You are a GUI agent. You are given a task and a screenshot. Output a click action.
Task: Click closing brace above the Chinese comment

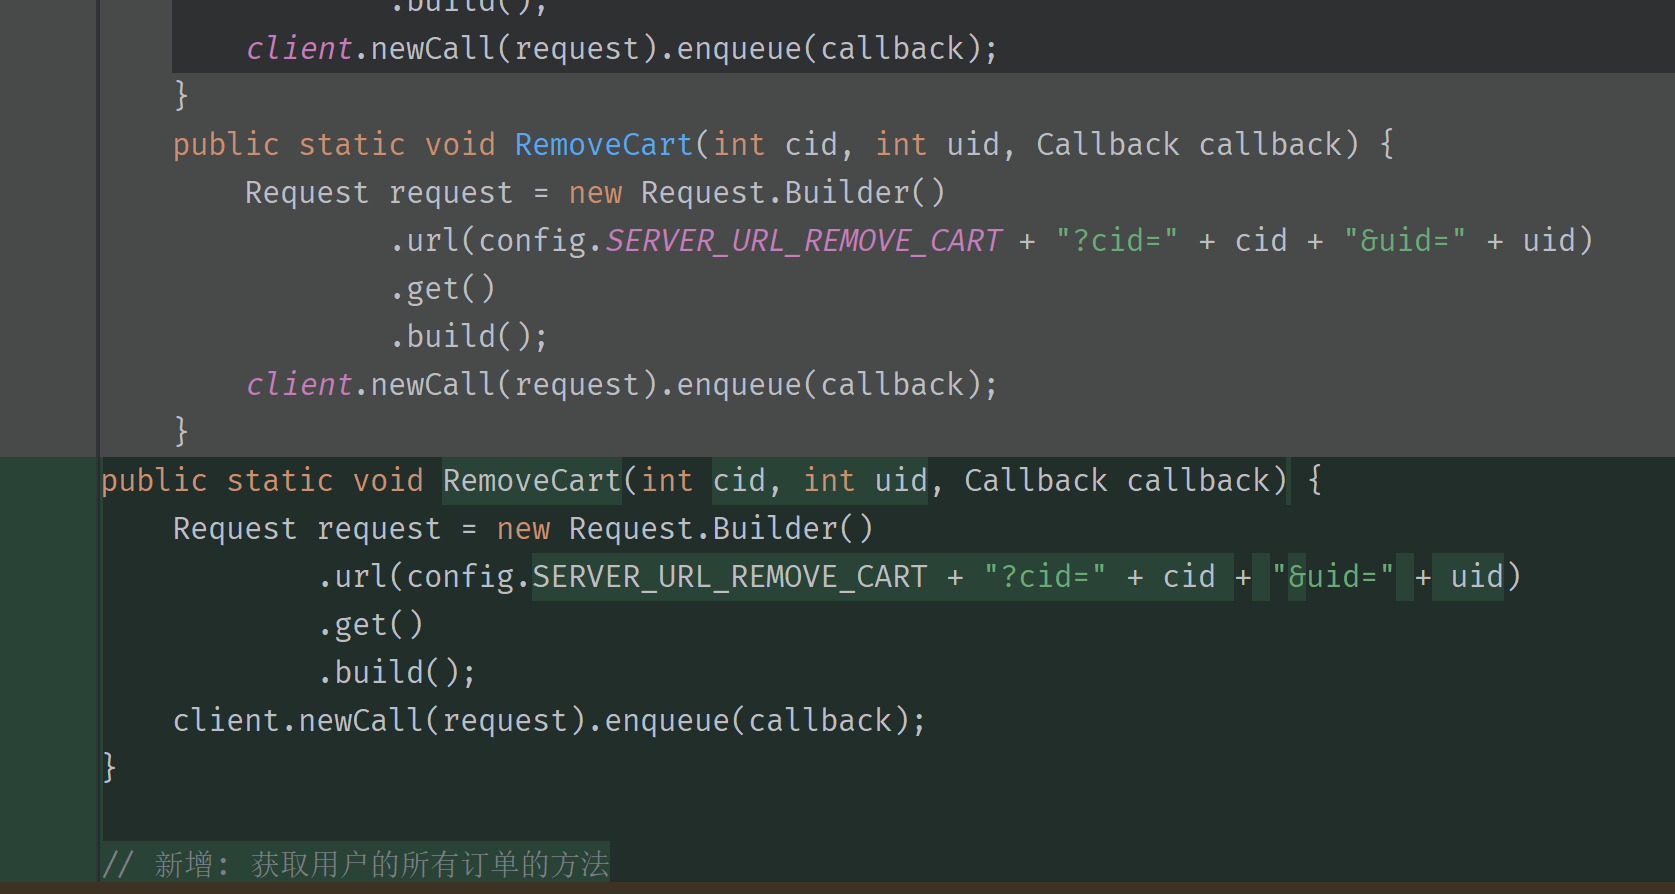(110, 768)
